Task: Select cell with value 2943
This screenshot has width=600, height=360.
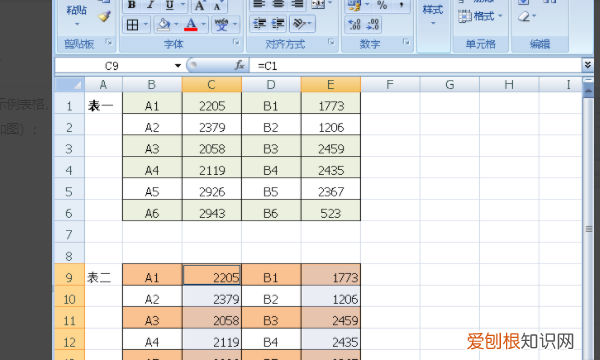Action: click(x=212, y=210)
